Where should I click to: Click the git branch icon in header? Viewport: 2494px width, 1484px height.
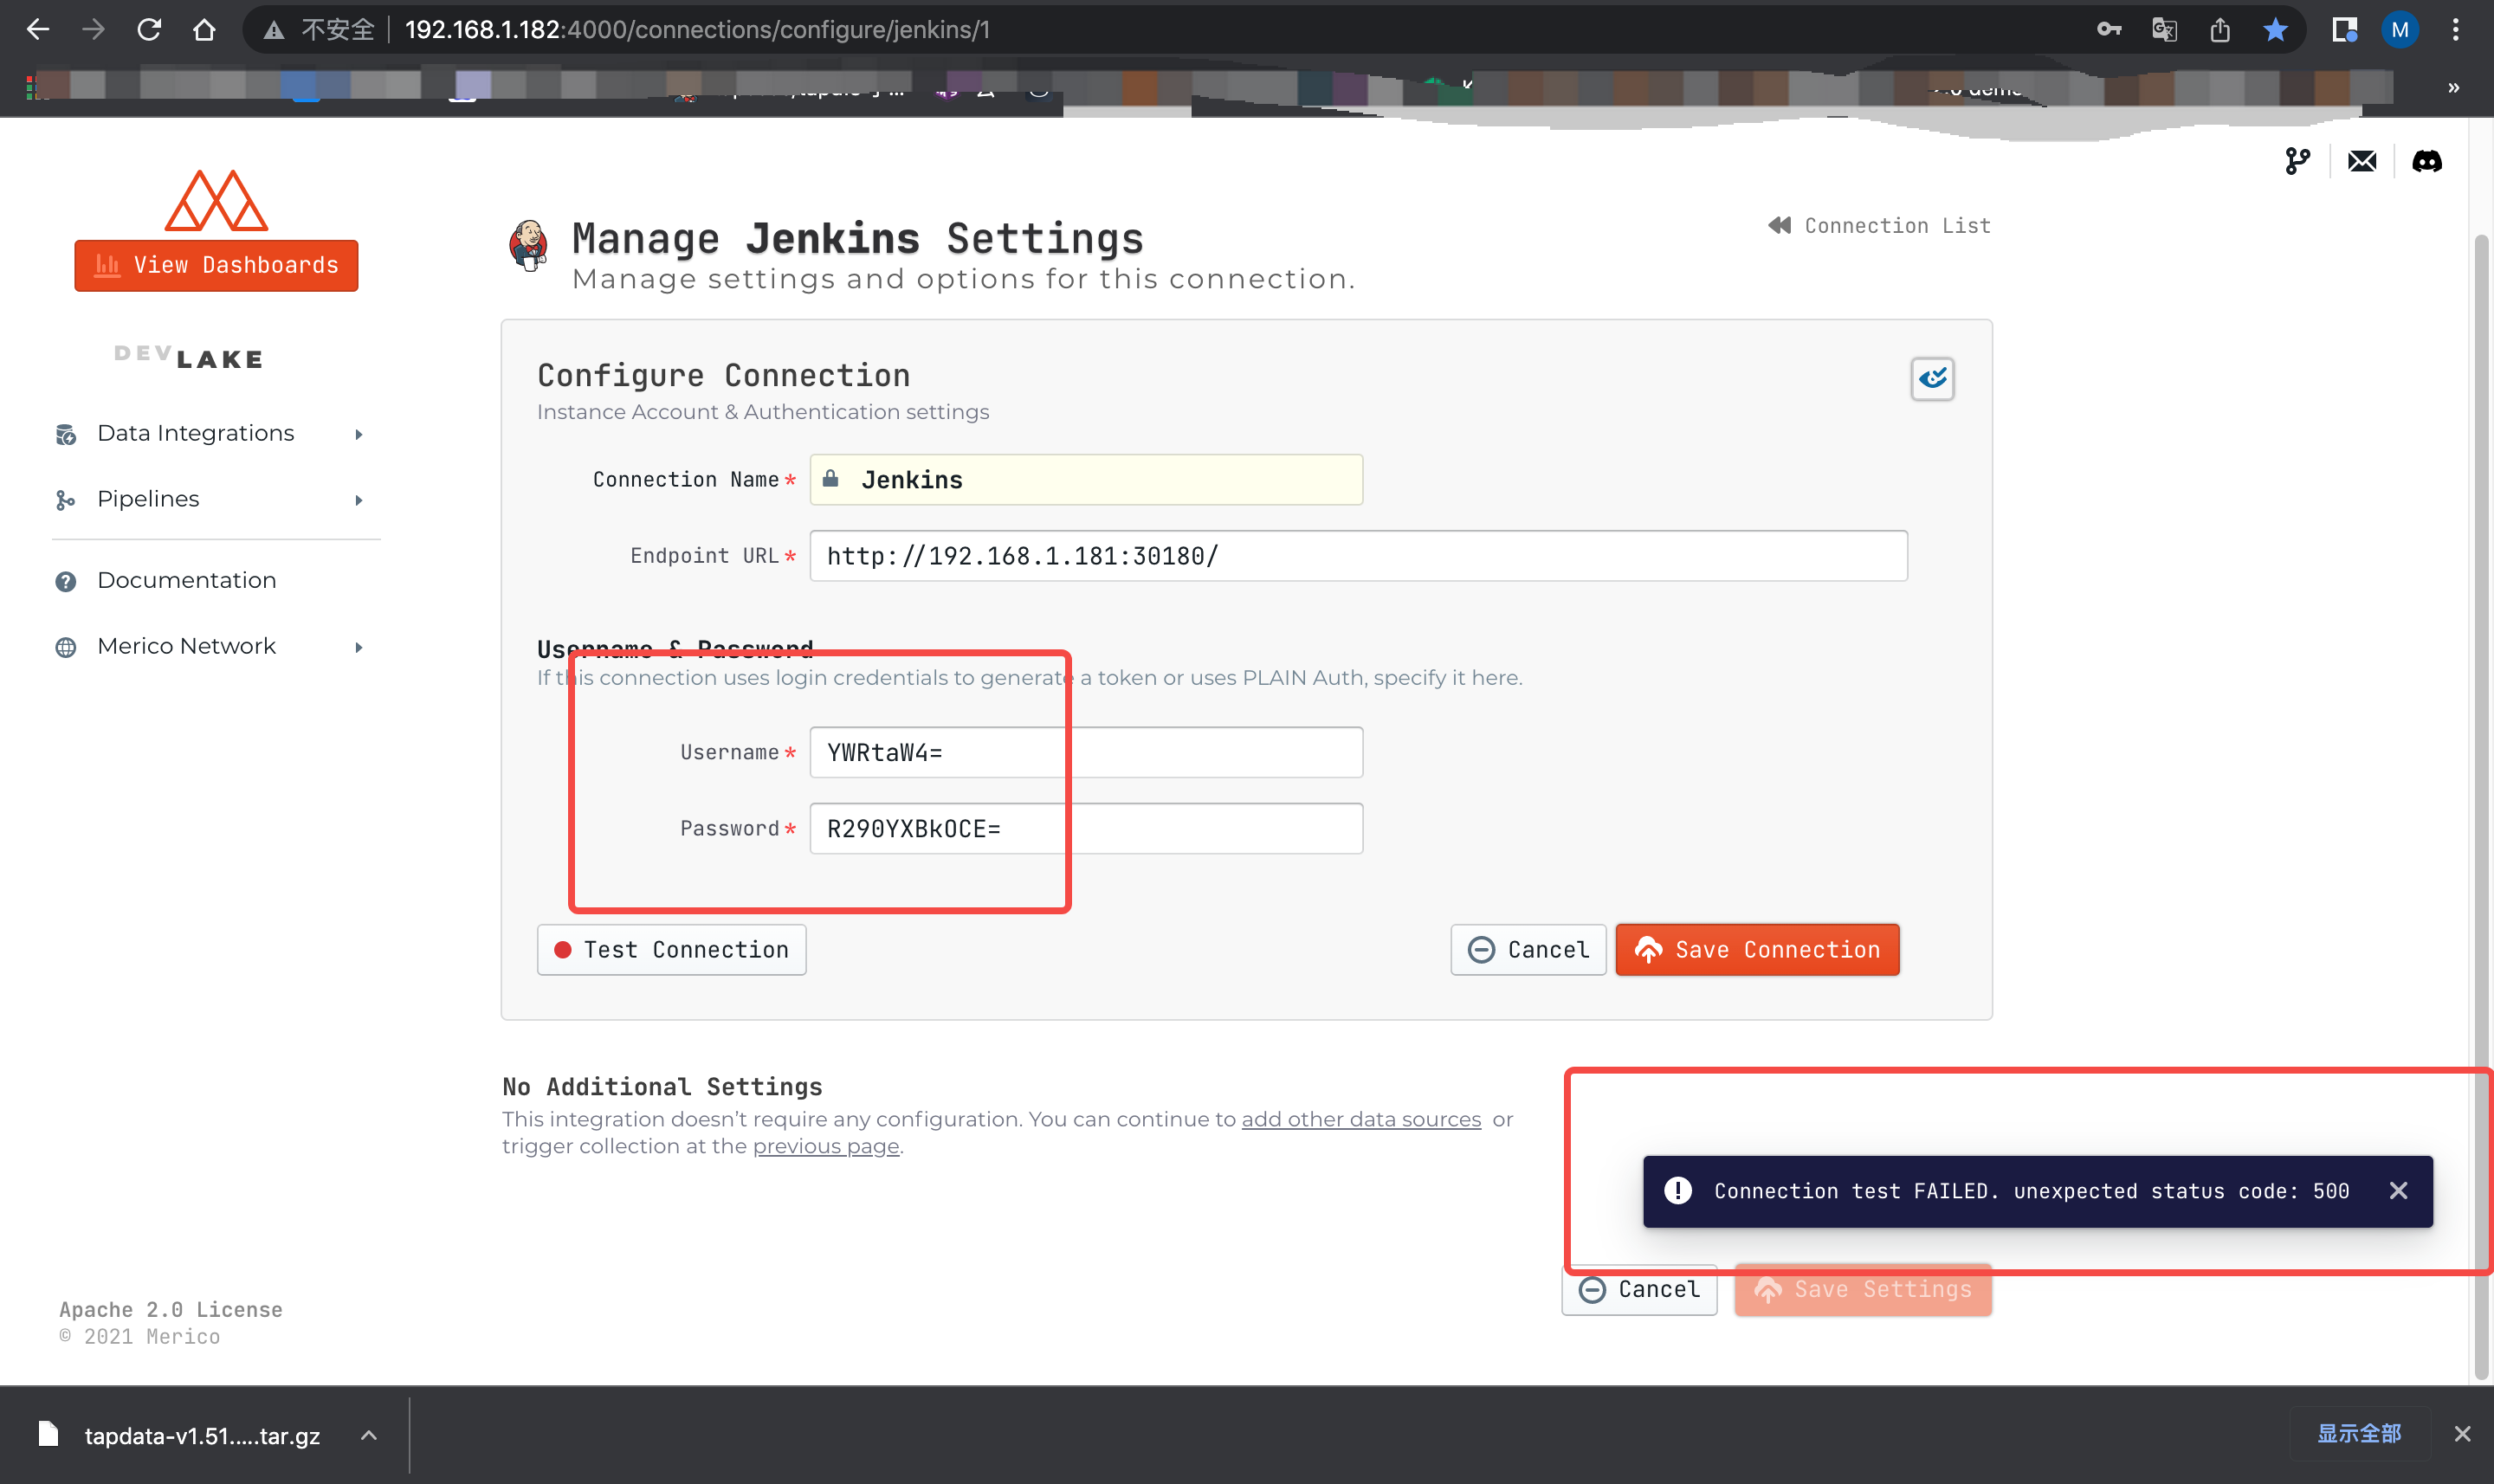pyautogui.click(x=2298, y=161)
